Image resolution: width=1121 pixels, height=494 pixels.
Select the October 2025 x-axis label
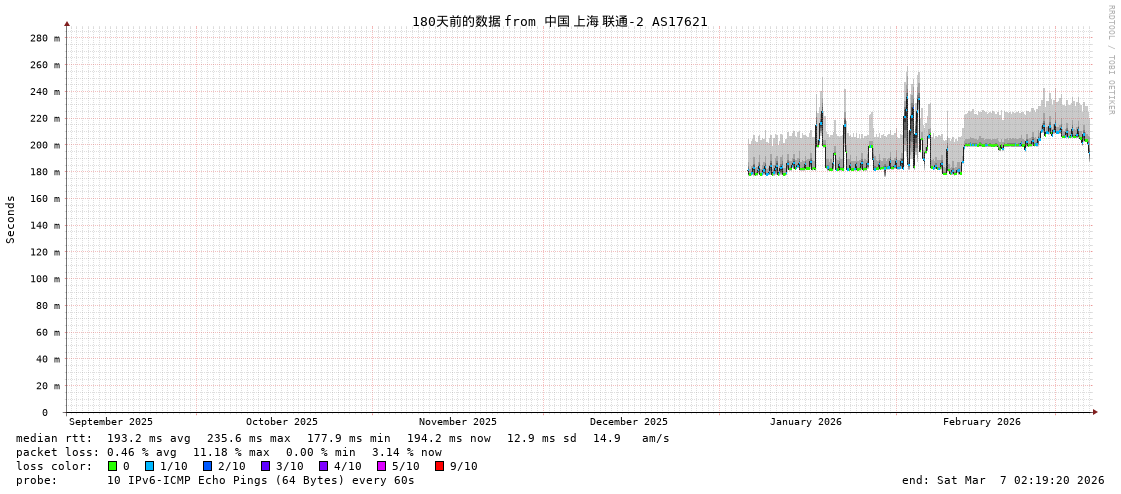pyautogui.click(x=281, y=422)
